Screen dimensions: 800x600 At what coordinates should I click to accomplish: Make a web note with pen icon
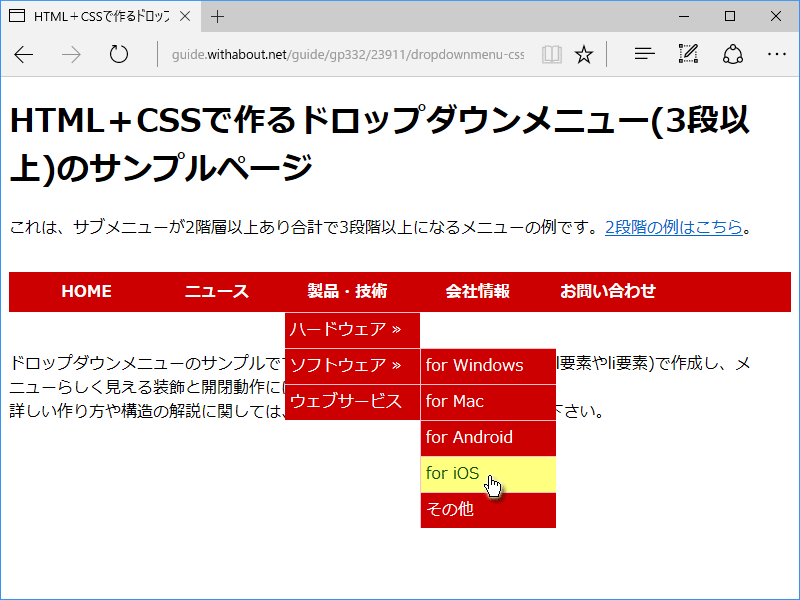pyautogui.click(x=688, y=54)
